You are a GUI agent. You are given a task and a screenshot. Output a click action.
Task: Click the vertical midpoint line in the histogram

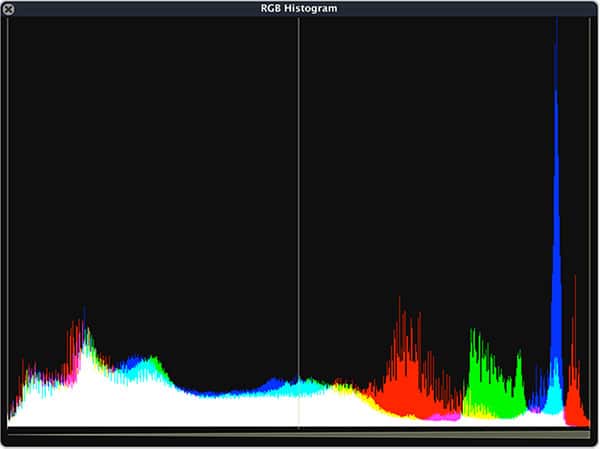pos(299,200)
